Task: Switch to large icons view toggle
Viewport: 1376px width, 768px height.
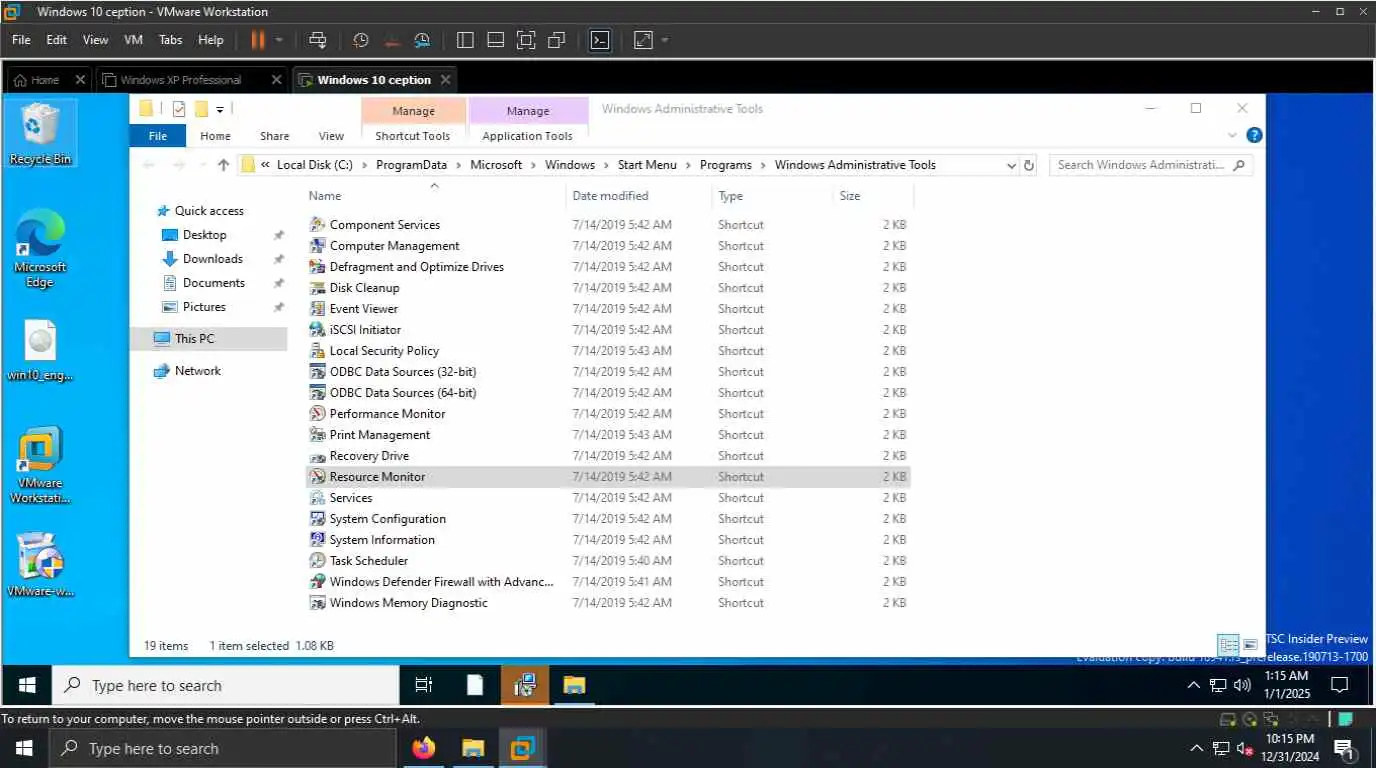Action: coord(1250,645)
